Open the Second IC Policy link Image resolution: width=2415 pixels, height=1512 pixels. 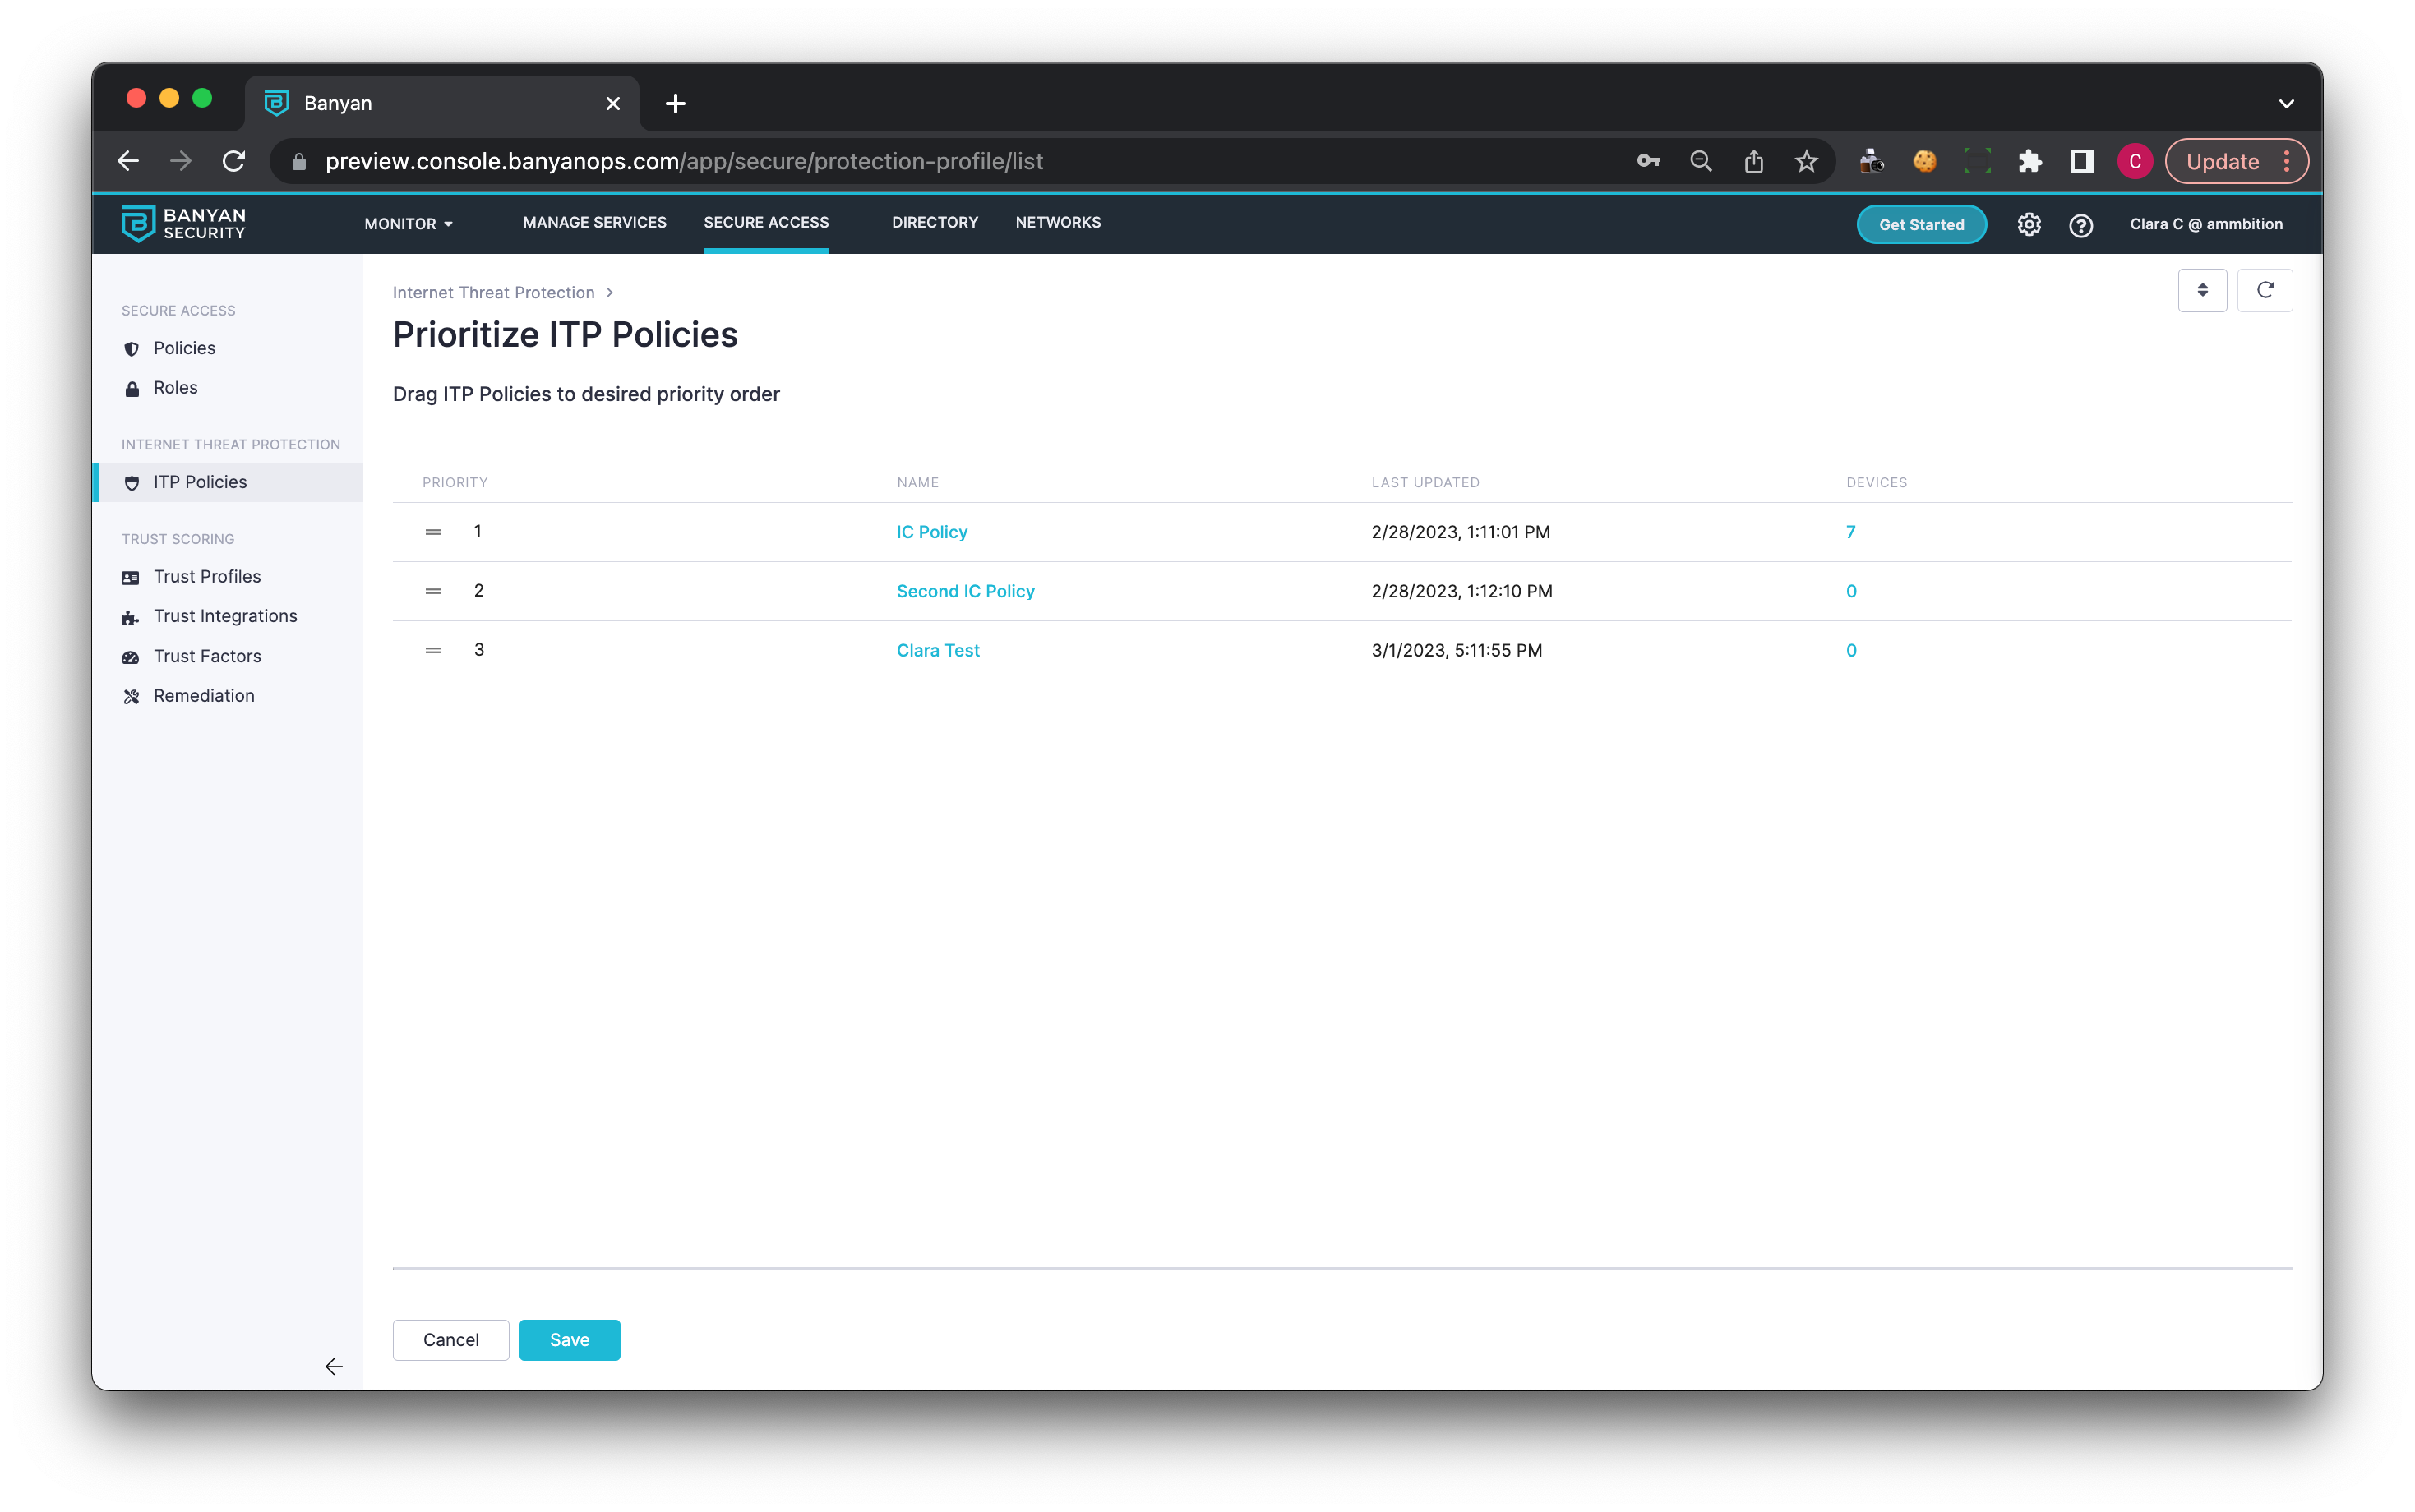[x=965, y=591]
